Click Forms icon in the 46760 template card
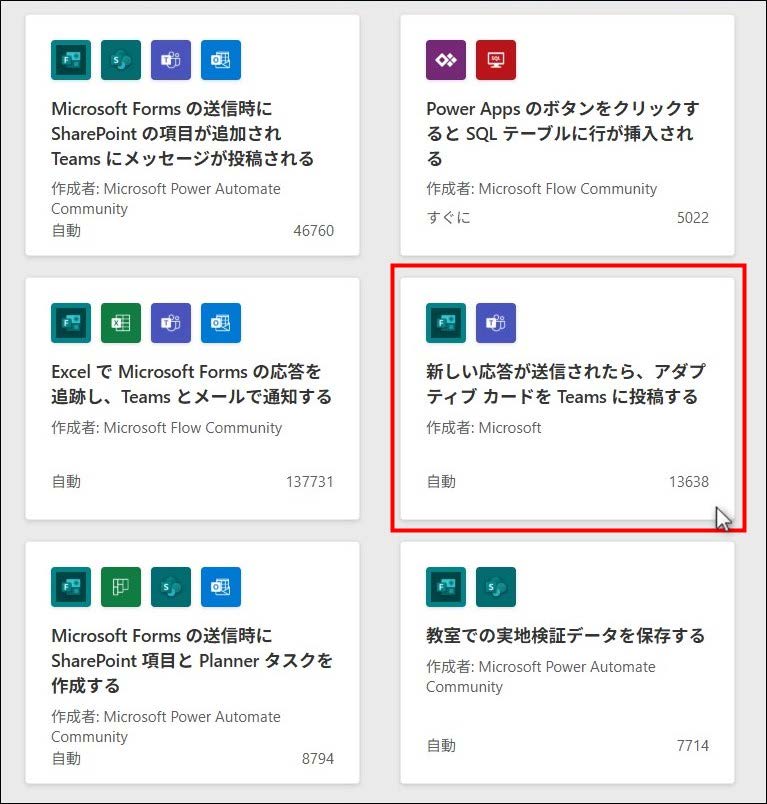Viewport: 767px width, 804px height. point(71,60)
